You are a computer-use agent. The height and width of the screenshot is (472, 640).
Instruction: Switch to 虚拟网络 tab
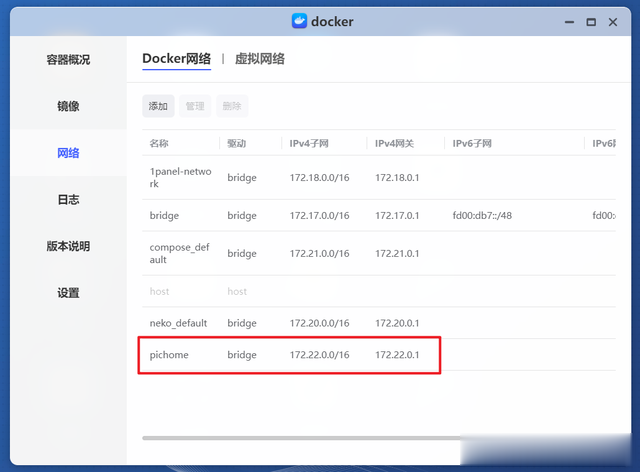[260, 59]
